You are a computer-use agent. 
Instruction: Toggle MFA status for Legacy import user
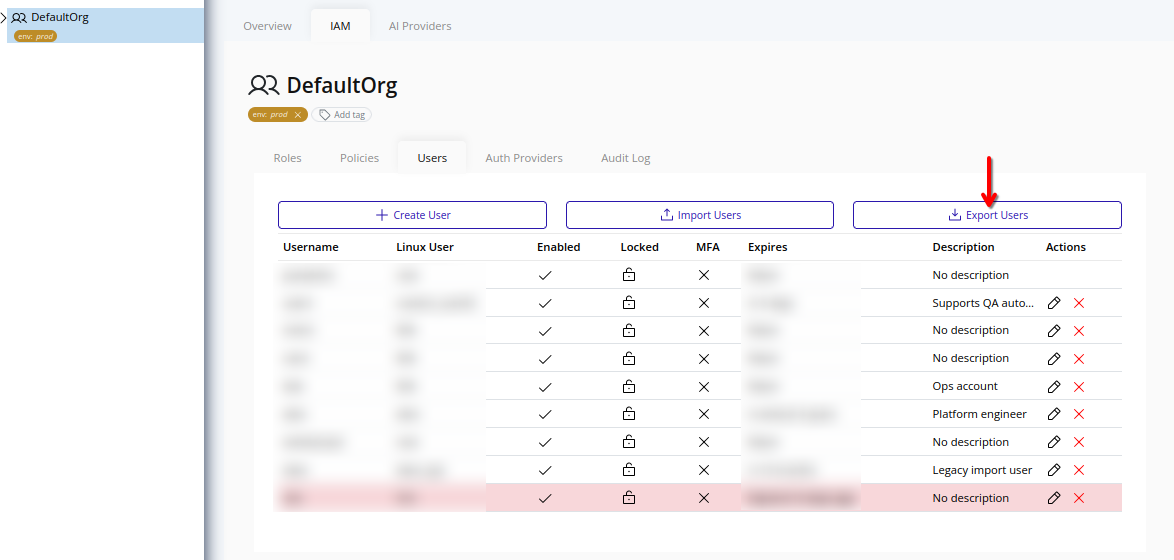point(704,470)
